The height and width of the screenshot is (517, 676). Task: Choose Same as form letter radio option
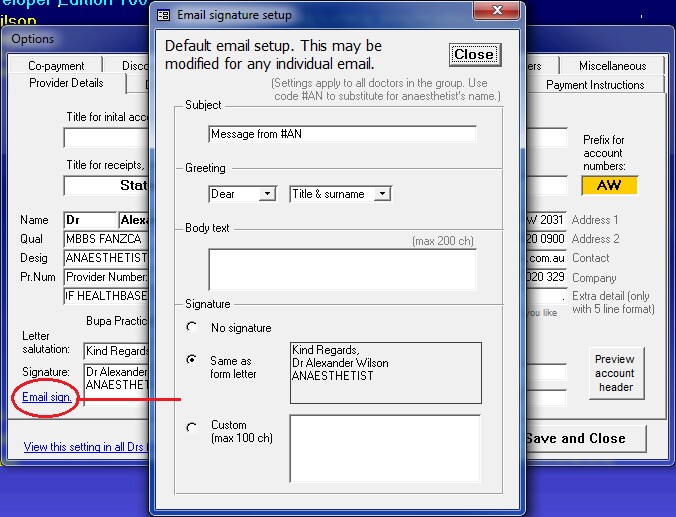coord(191,360)
